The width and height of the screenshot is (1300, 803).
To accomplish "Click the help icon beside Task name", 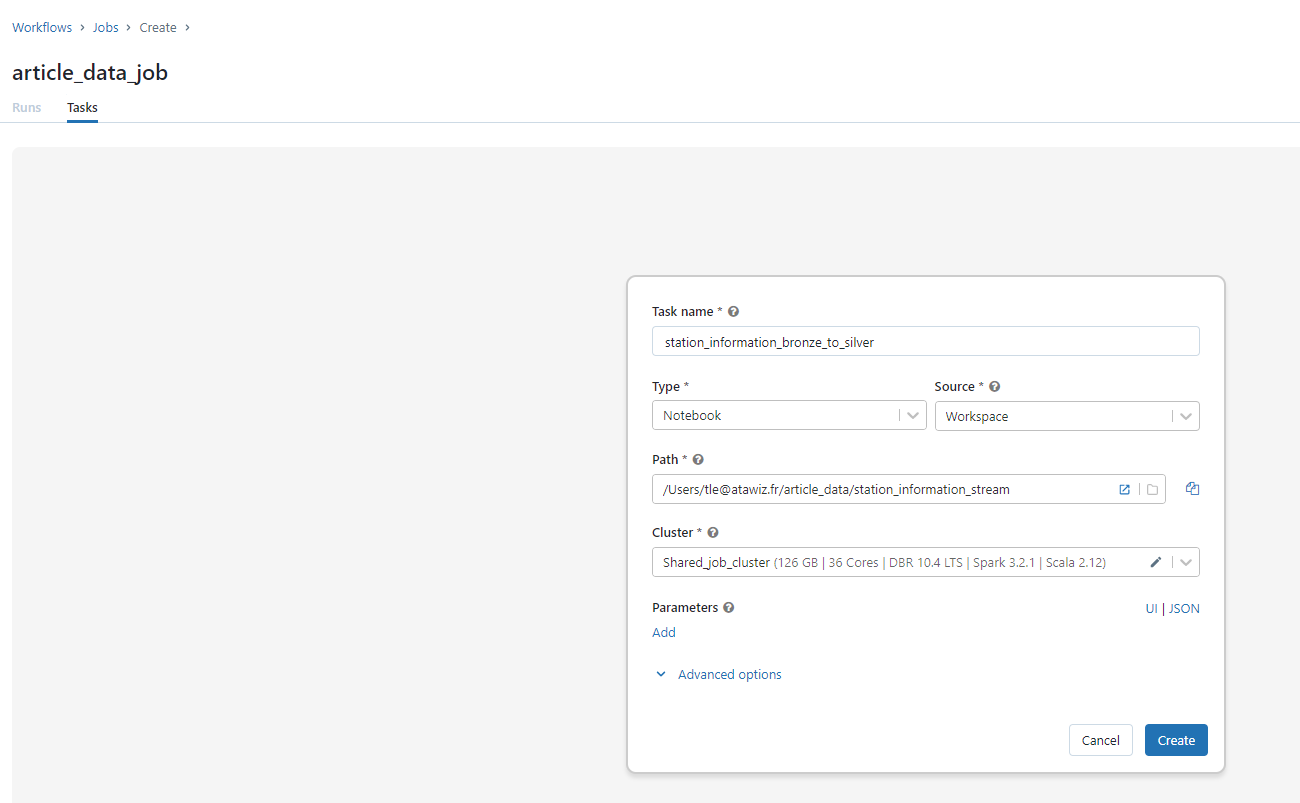I will pos(734,312).
